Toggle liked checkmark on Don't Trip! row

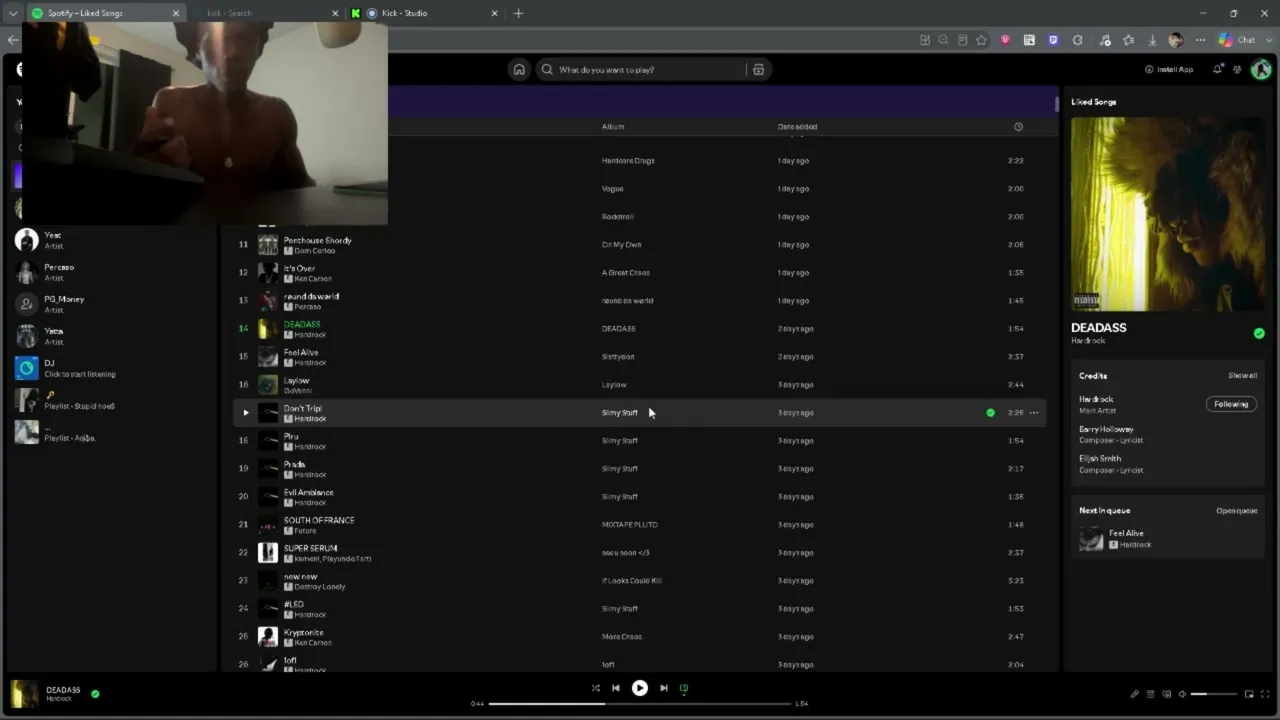pyautogui.click(x=990, y=412)
